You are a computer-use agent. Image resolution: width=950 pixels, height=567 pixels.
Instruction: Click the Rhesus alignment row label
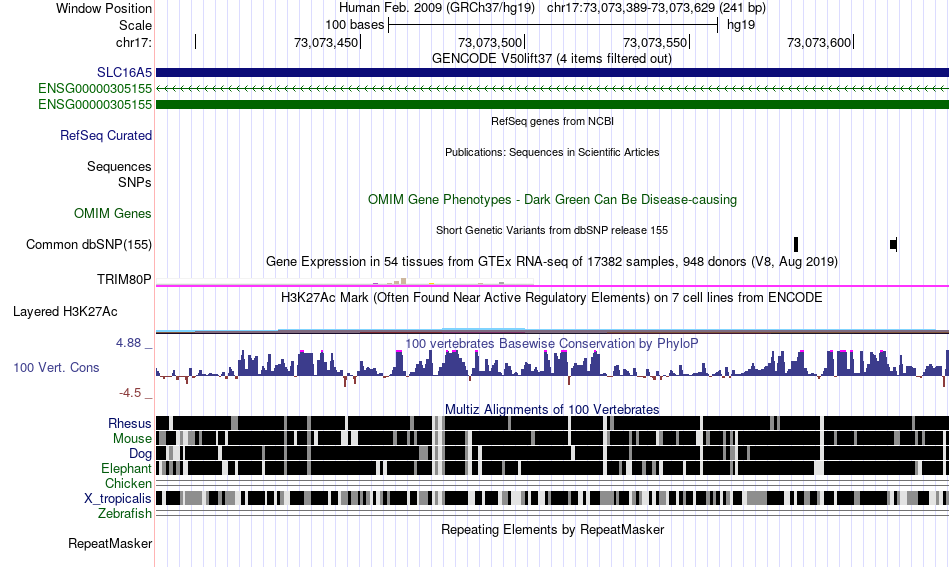point(130,423)
